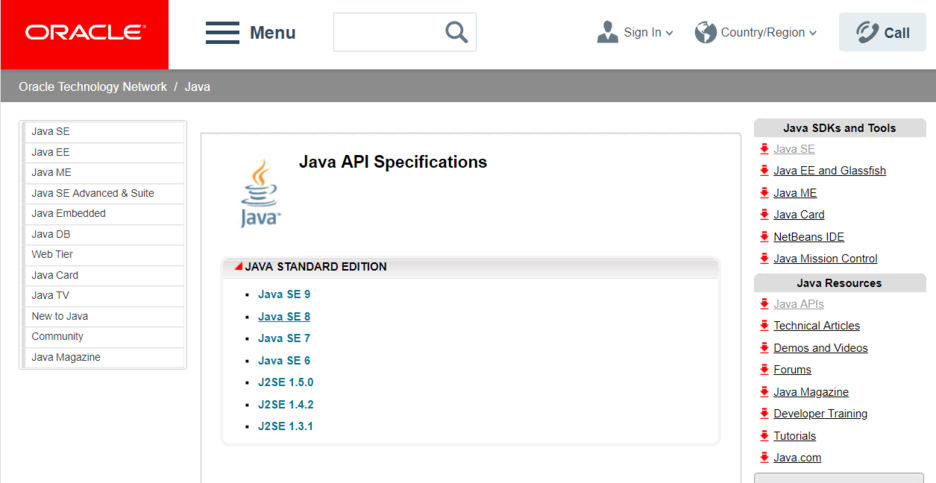Image resolution: width=936 pixels, height=483 pixels.
Task: Click the Java Resources header
Action: pyautogui.click(x=839, y=283)
